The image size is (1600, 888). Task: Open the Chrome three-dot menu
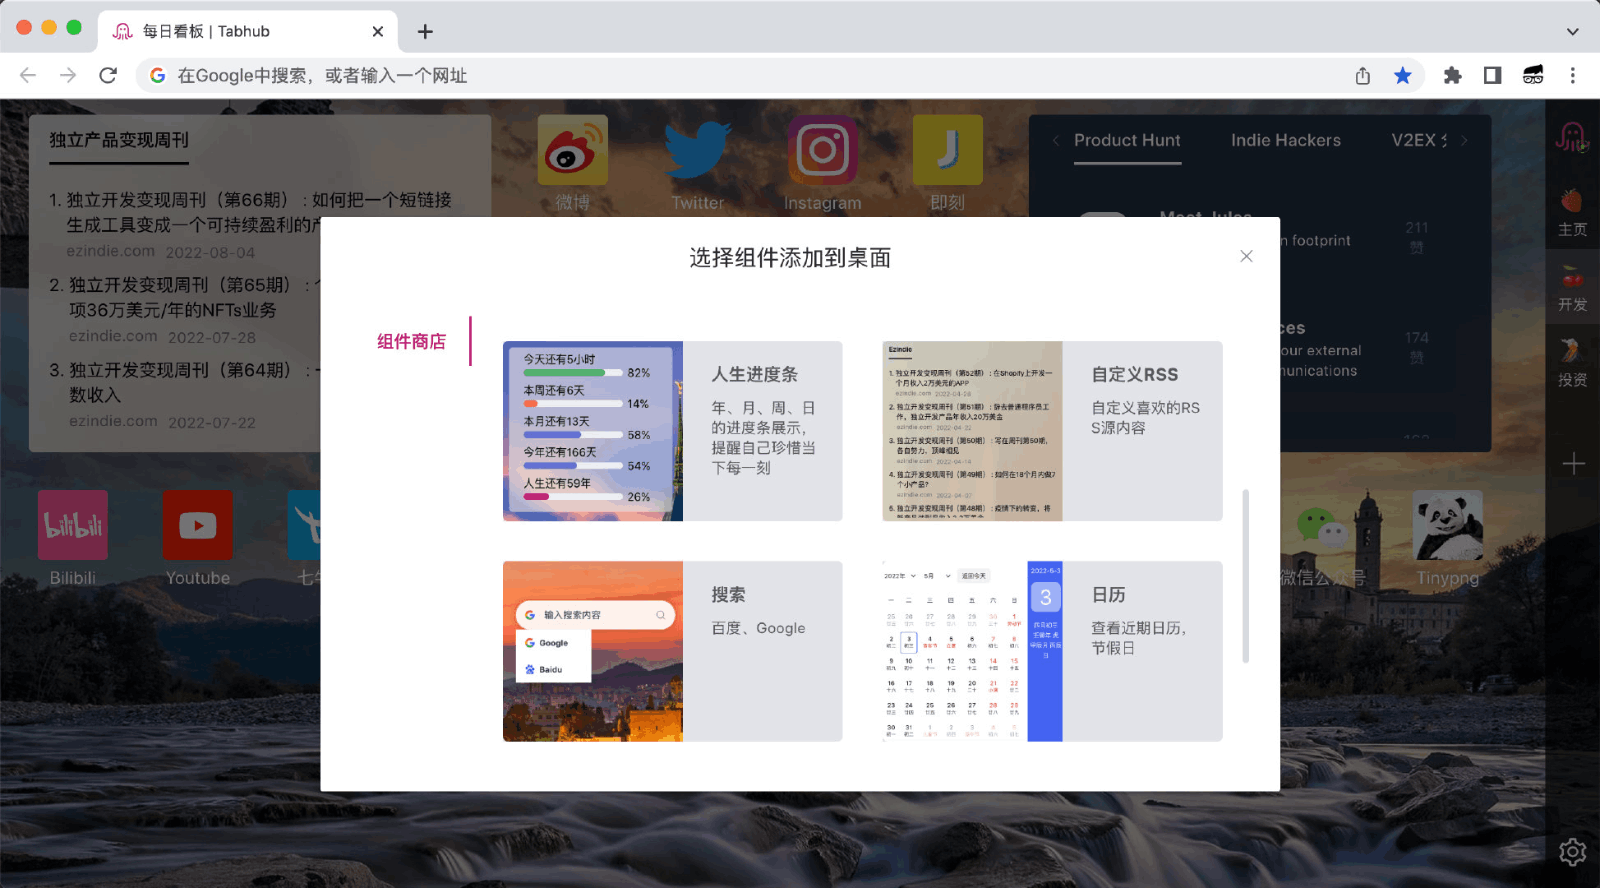1572,75
